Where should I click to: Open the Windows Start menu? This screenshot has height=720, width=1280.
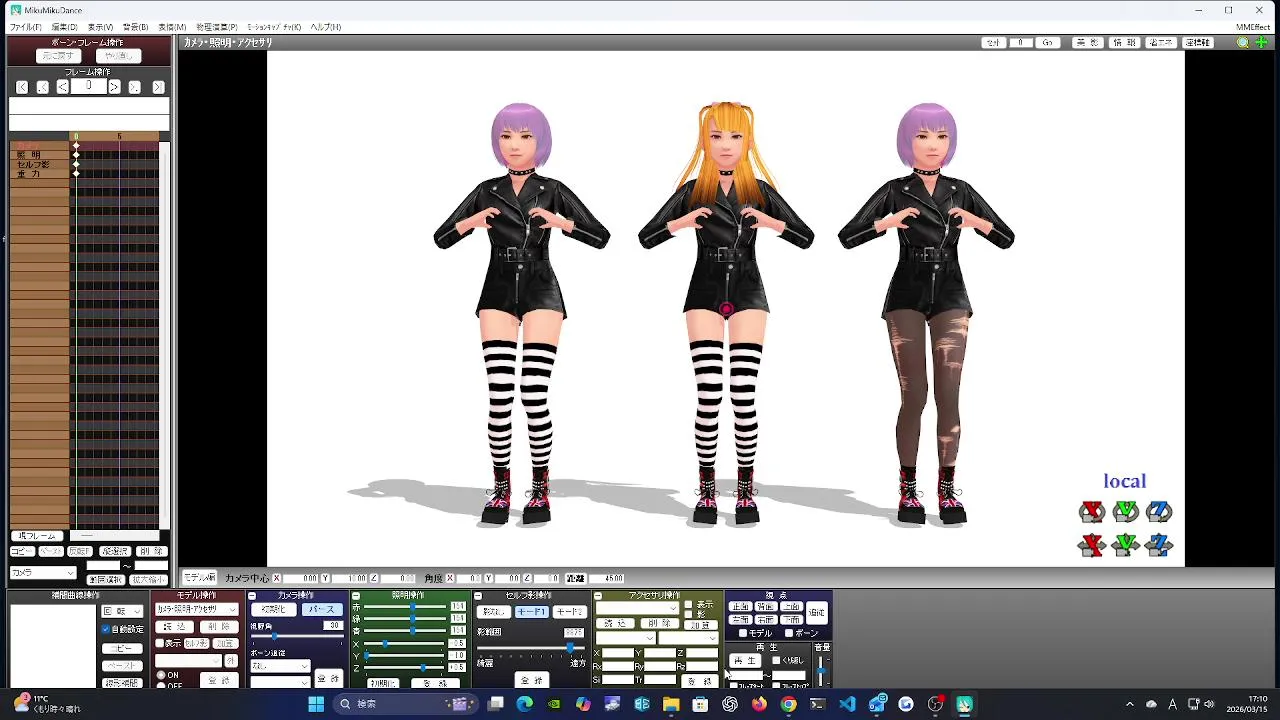click(x=316, y=704)
